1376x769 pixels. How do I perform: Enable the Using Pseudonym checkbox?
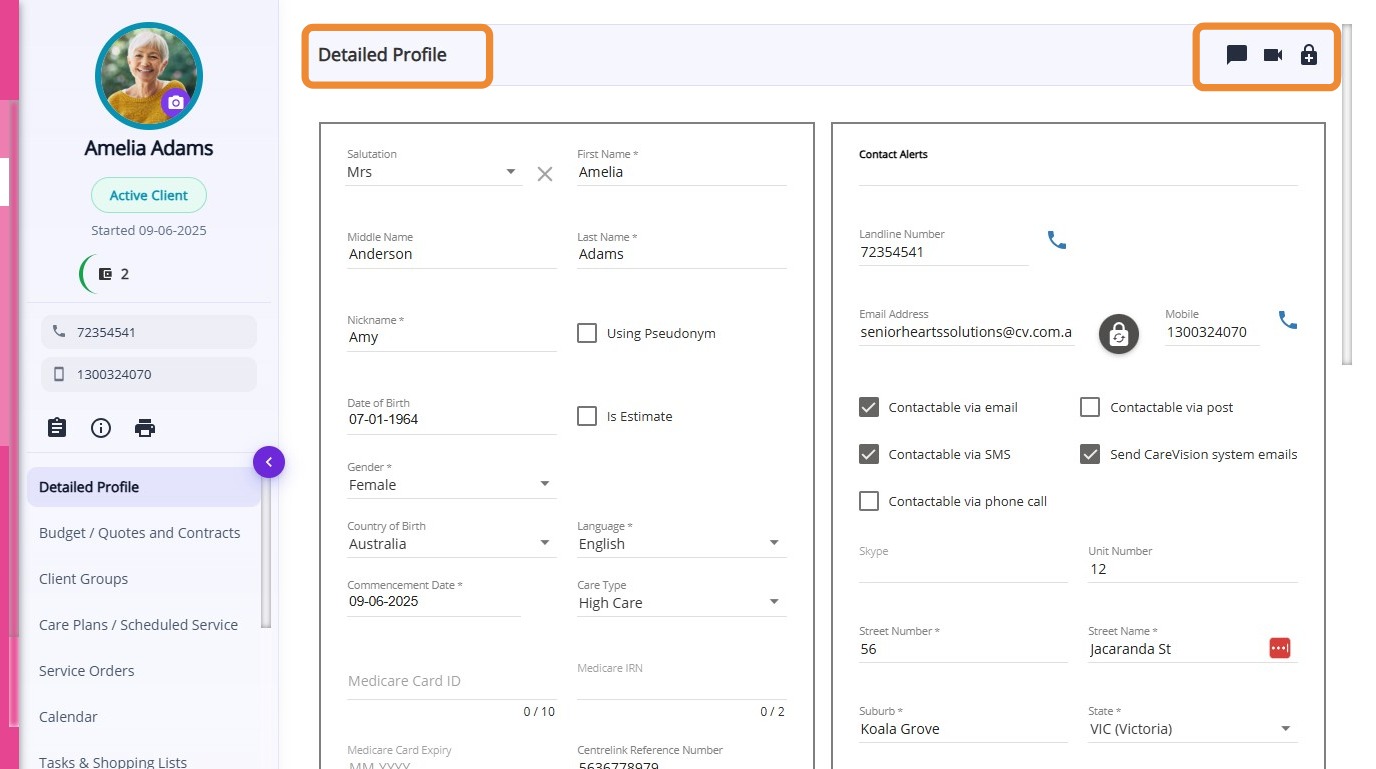[587, 333]
